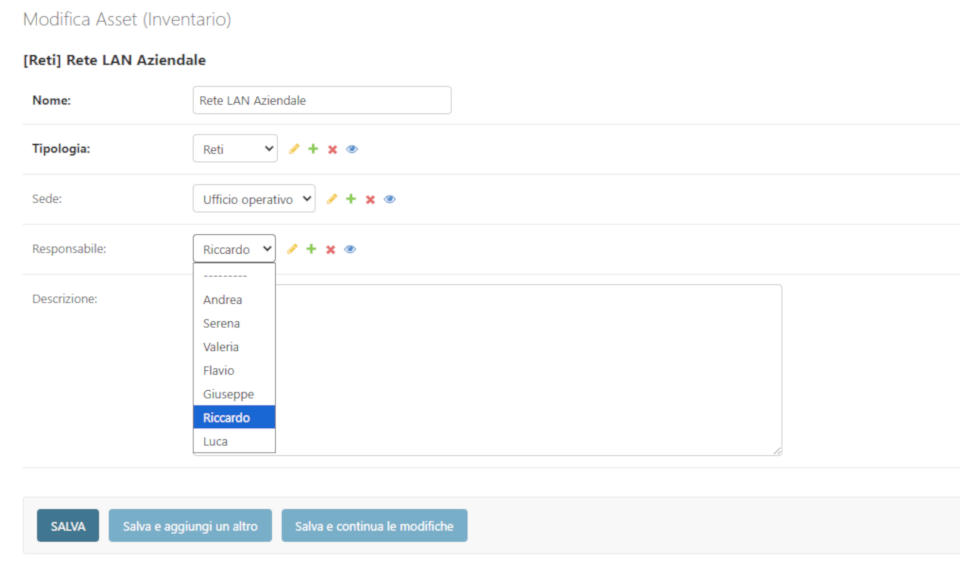View selected Tipologia with the eye icon
Screen dimensions: 960x575
(x=352, y=149)
